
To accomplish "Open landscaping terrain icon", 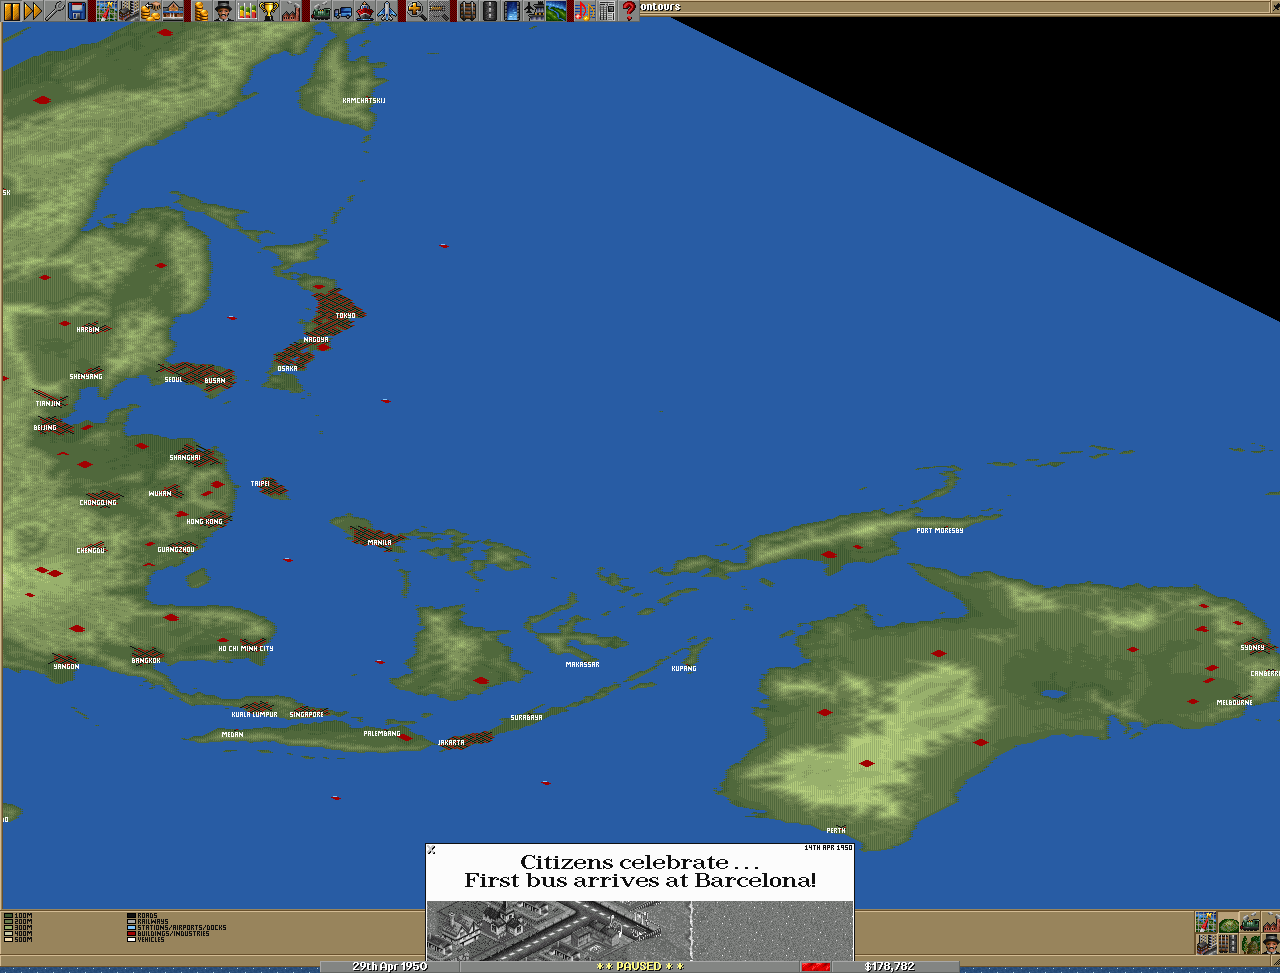I will click(x=556, y=11).
